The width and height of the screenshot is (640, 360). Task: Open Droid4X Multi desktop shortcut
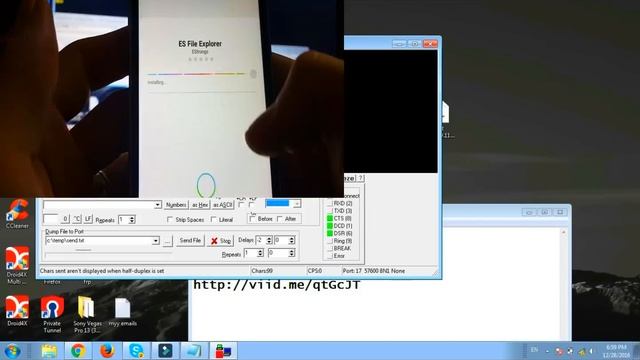pos(17,265)
